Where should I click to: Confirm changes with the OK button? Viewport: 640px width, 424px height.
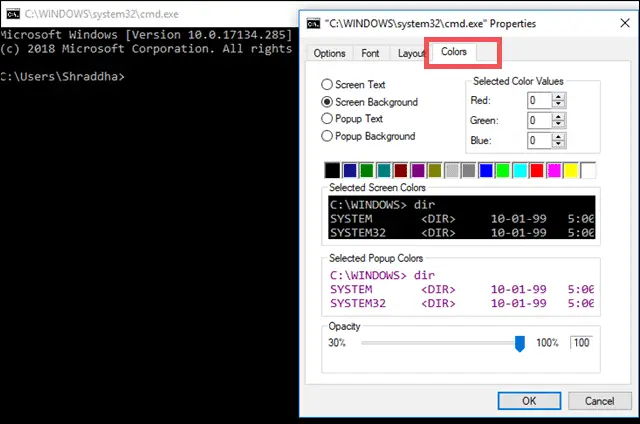click(529, 401)
